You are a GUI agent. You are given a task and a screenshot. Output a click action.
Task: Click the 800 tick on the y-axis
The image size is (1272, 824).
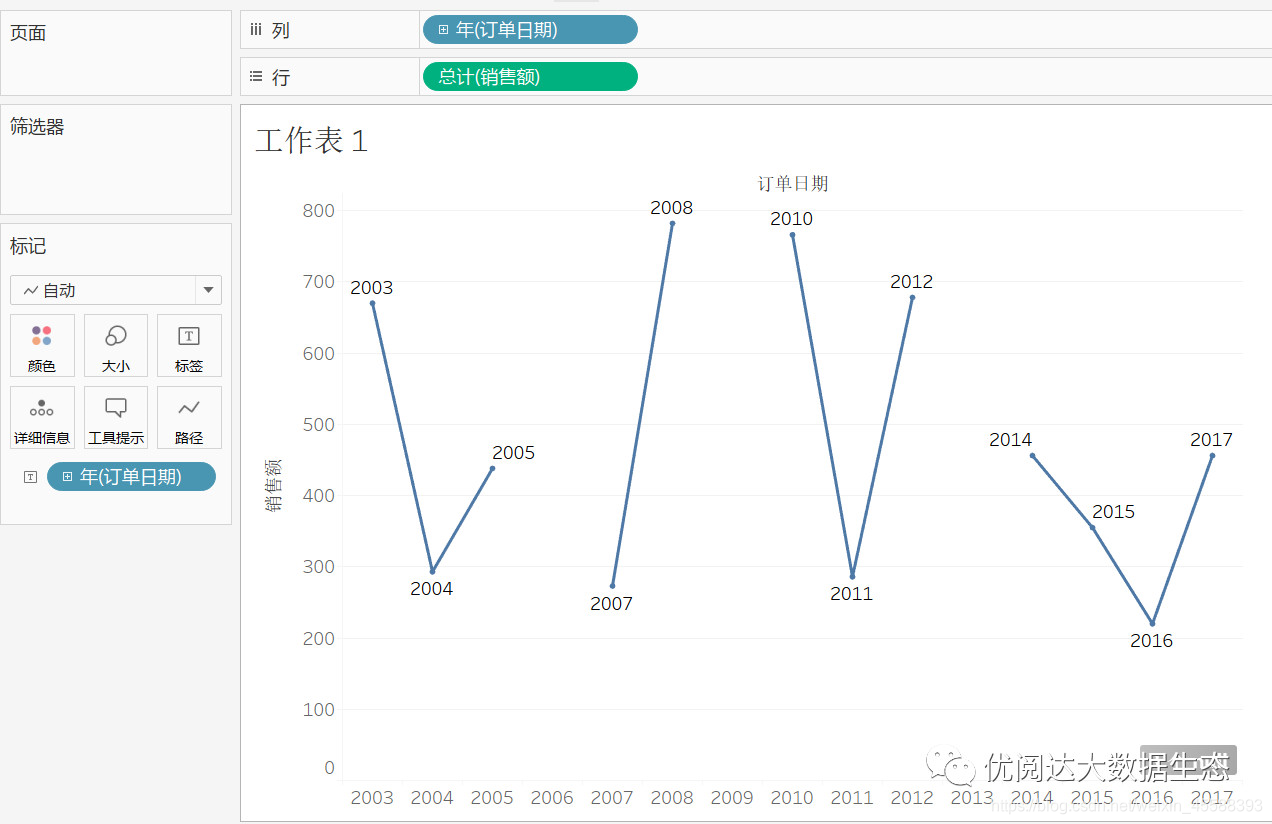click(x=319, y=211)
